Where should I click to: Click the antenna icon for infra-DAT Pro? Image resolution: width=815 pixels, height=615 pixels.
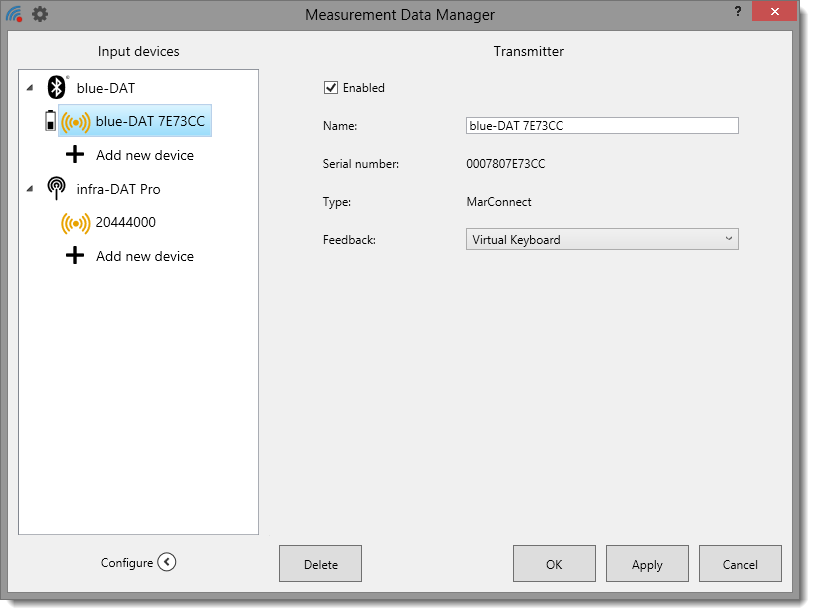pyautogui.click(x=57, y=189)
